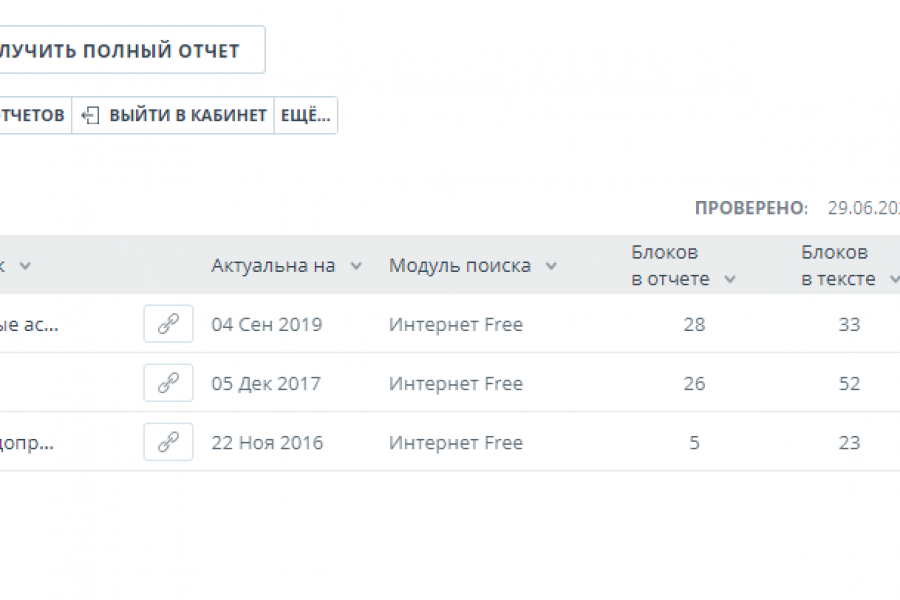Click the link icon in the 22 Ноя 2016 row

(168, 442)
